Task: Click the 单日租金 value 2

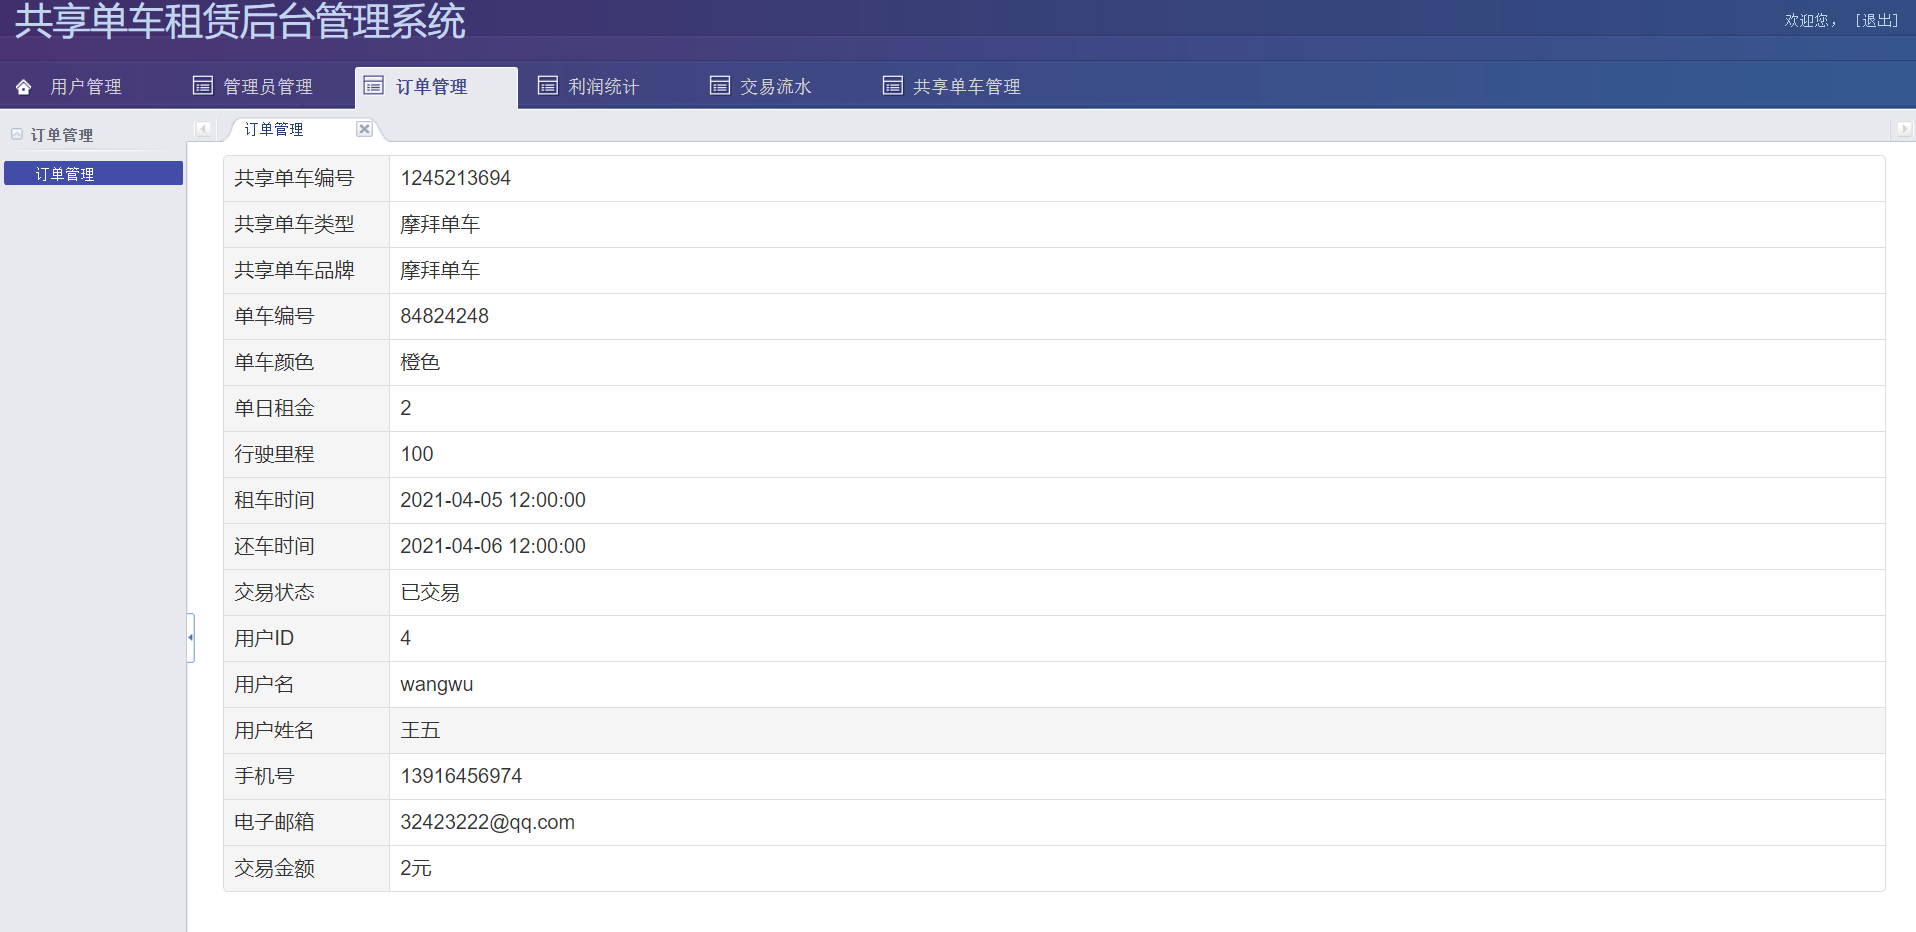Action: (406, 408)
